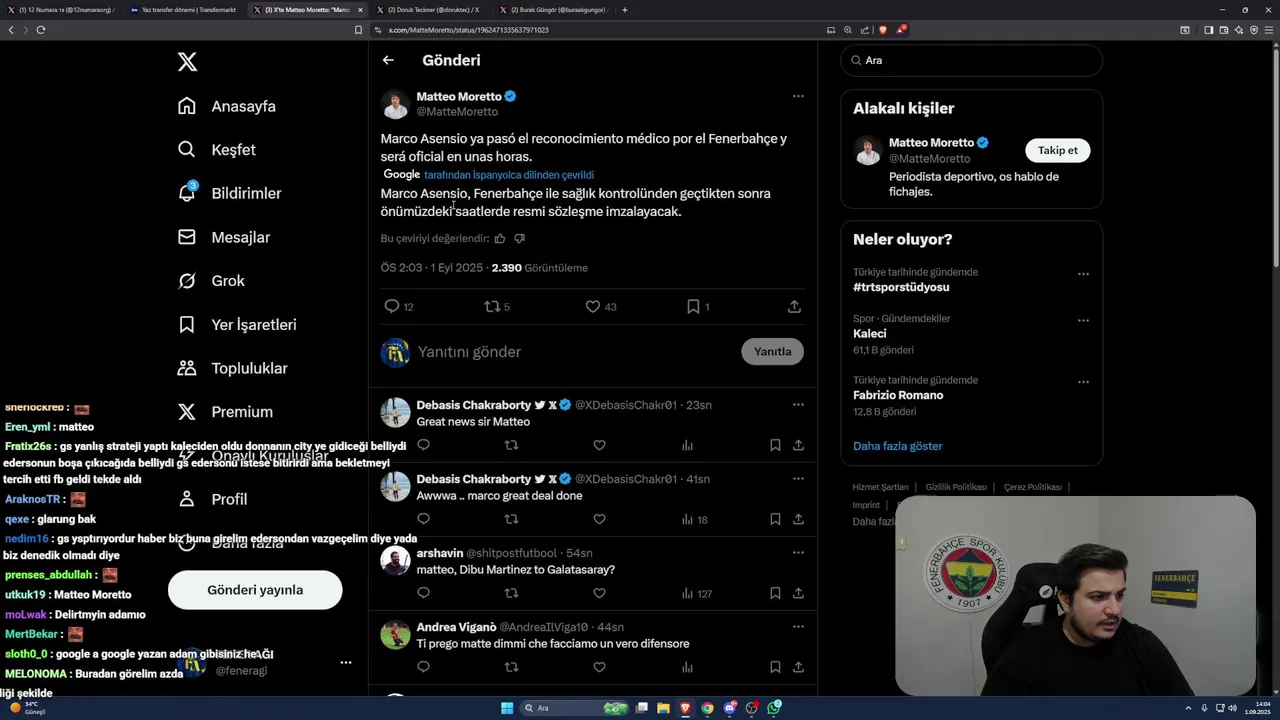
Task: Switch to Transfermarkt browser tab
Action: [185, 10]
